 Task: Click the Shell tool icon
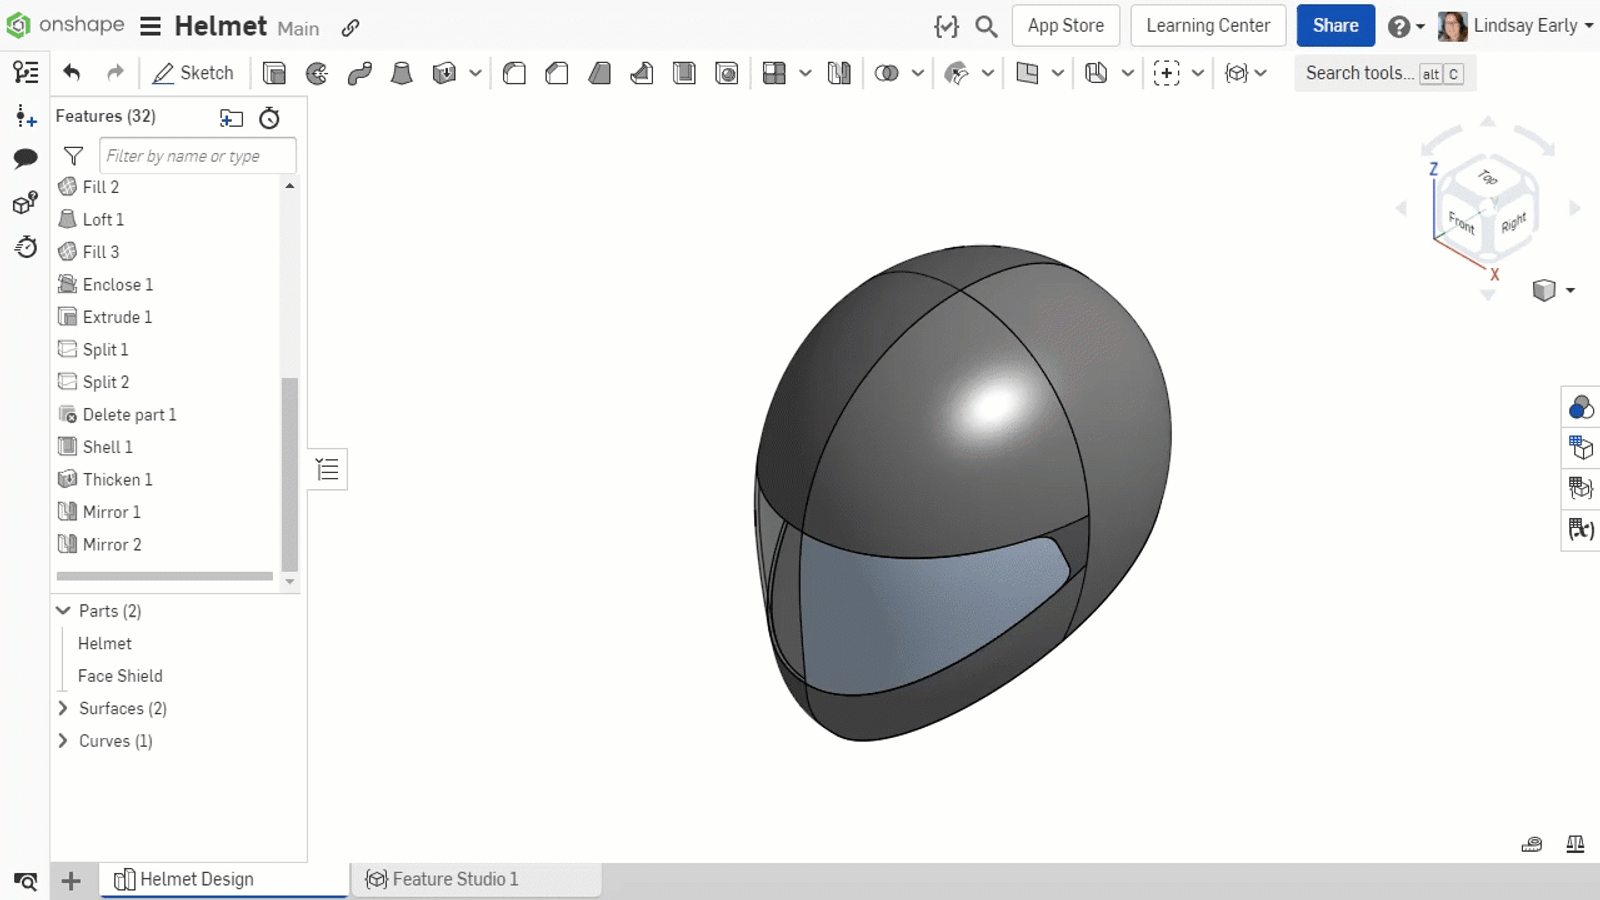(x=684, y=73)
